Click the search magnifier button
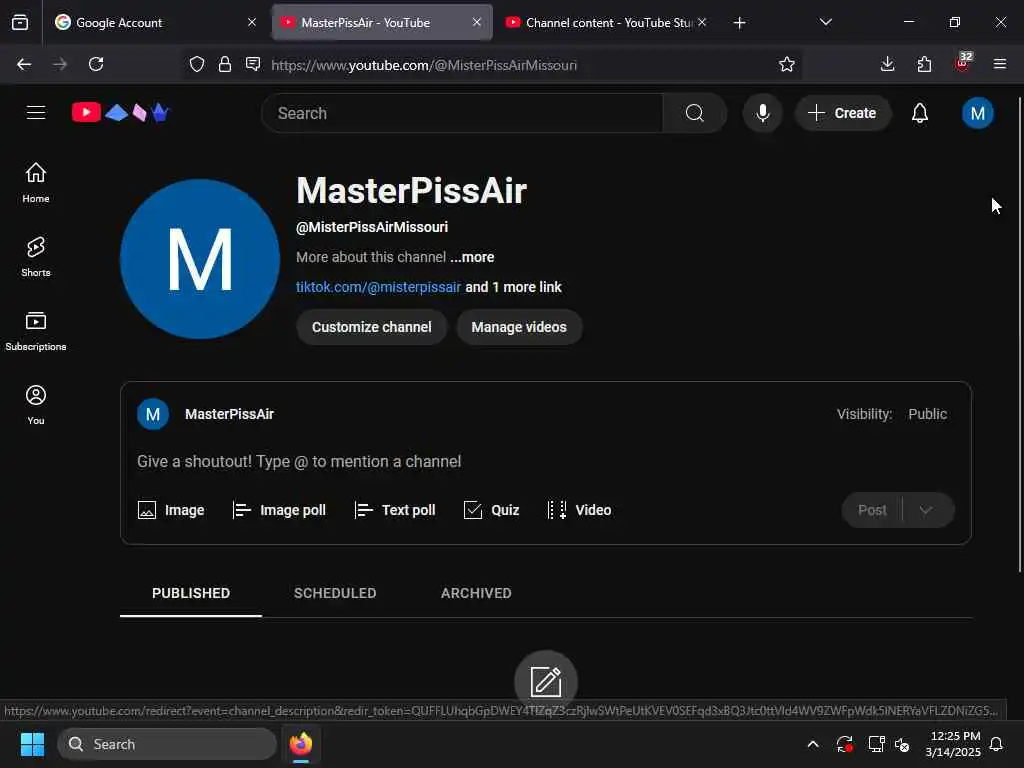 [694, 113]
